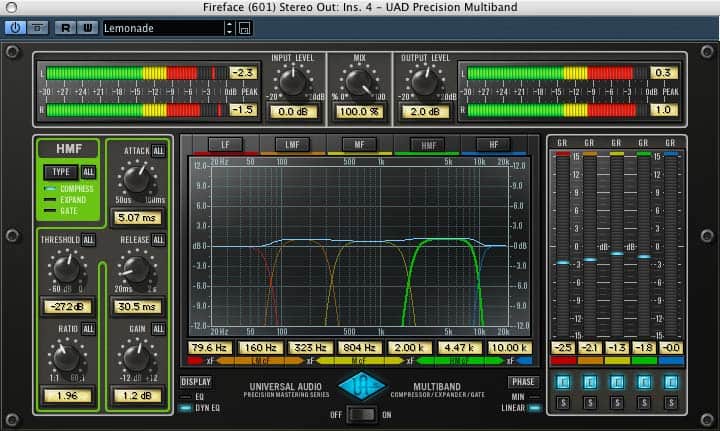Screen dimensions: 720x431
Task: Toggle the plugin bypass power button
Action: pos(15,28)
